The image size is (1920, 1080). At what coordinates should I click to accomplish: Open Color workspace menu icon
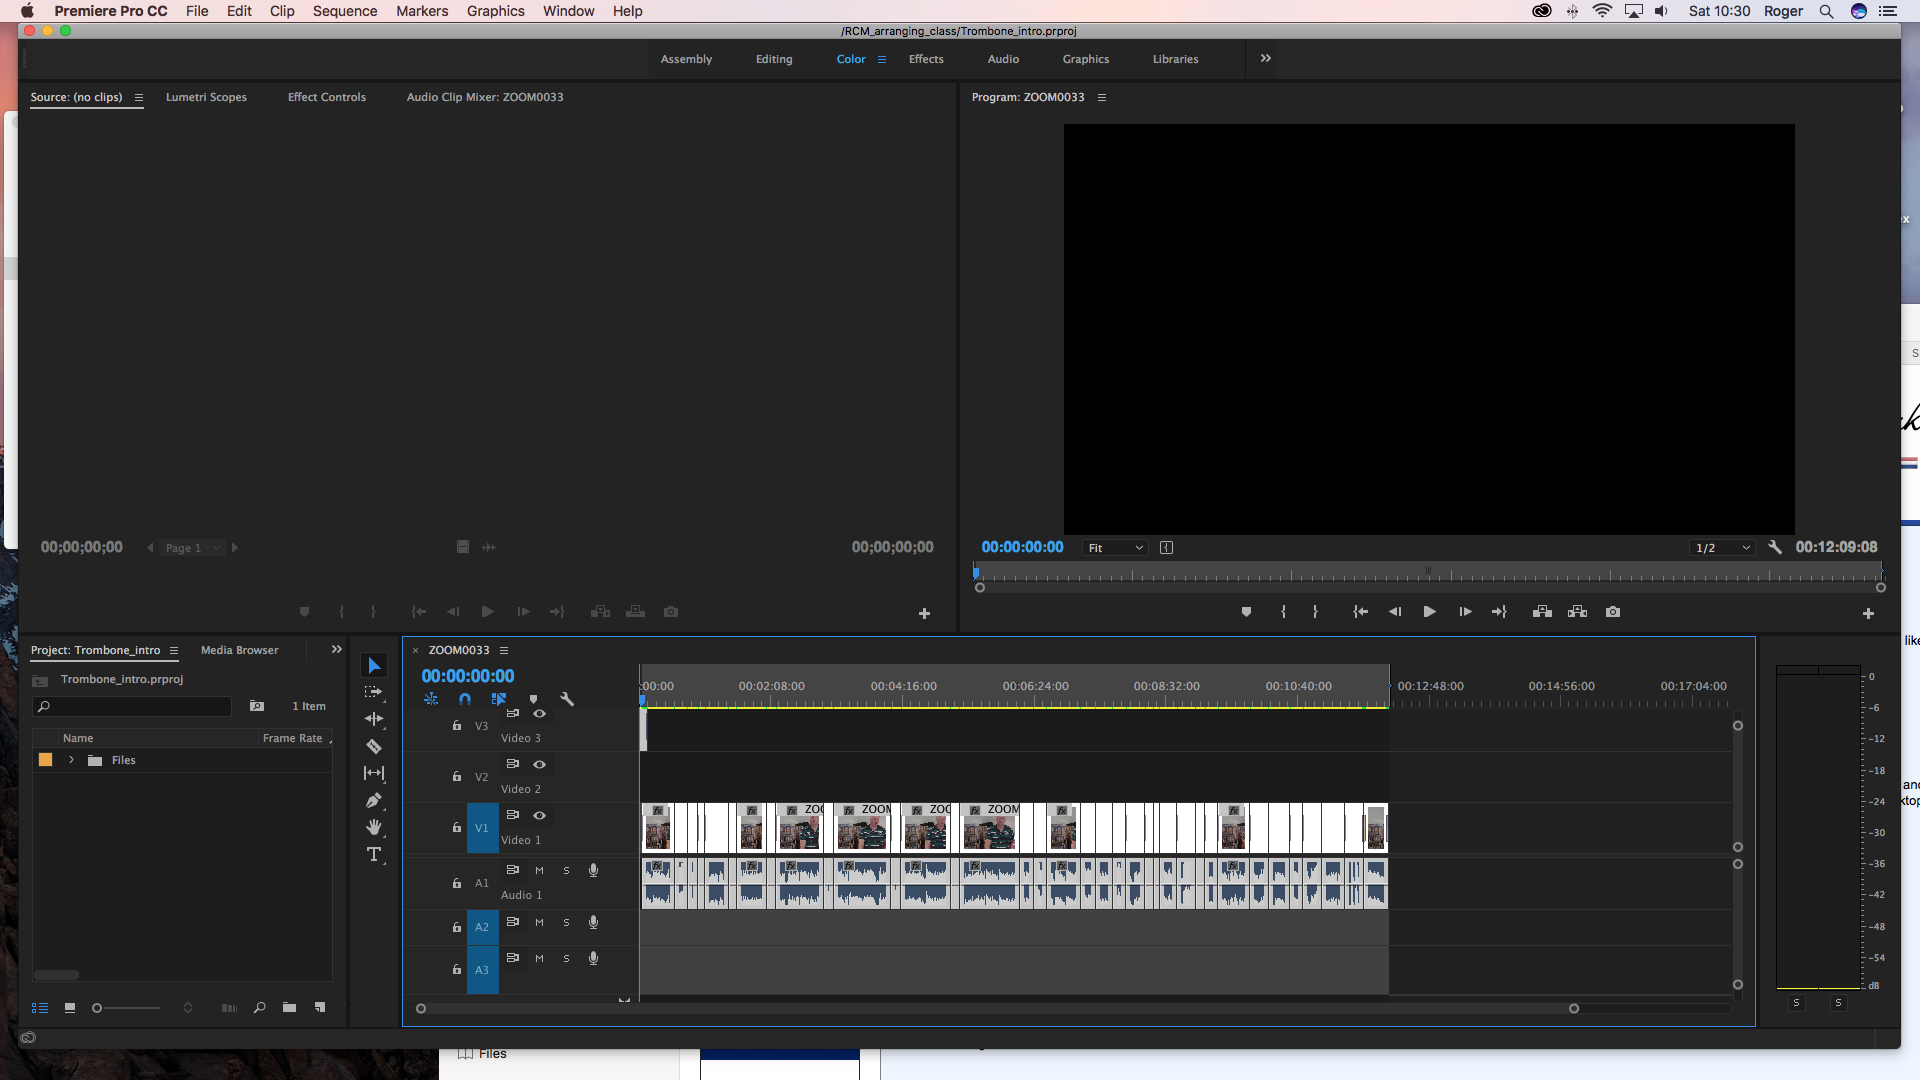(x=882, y=59)
